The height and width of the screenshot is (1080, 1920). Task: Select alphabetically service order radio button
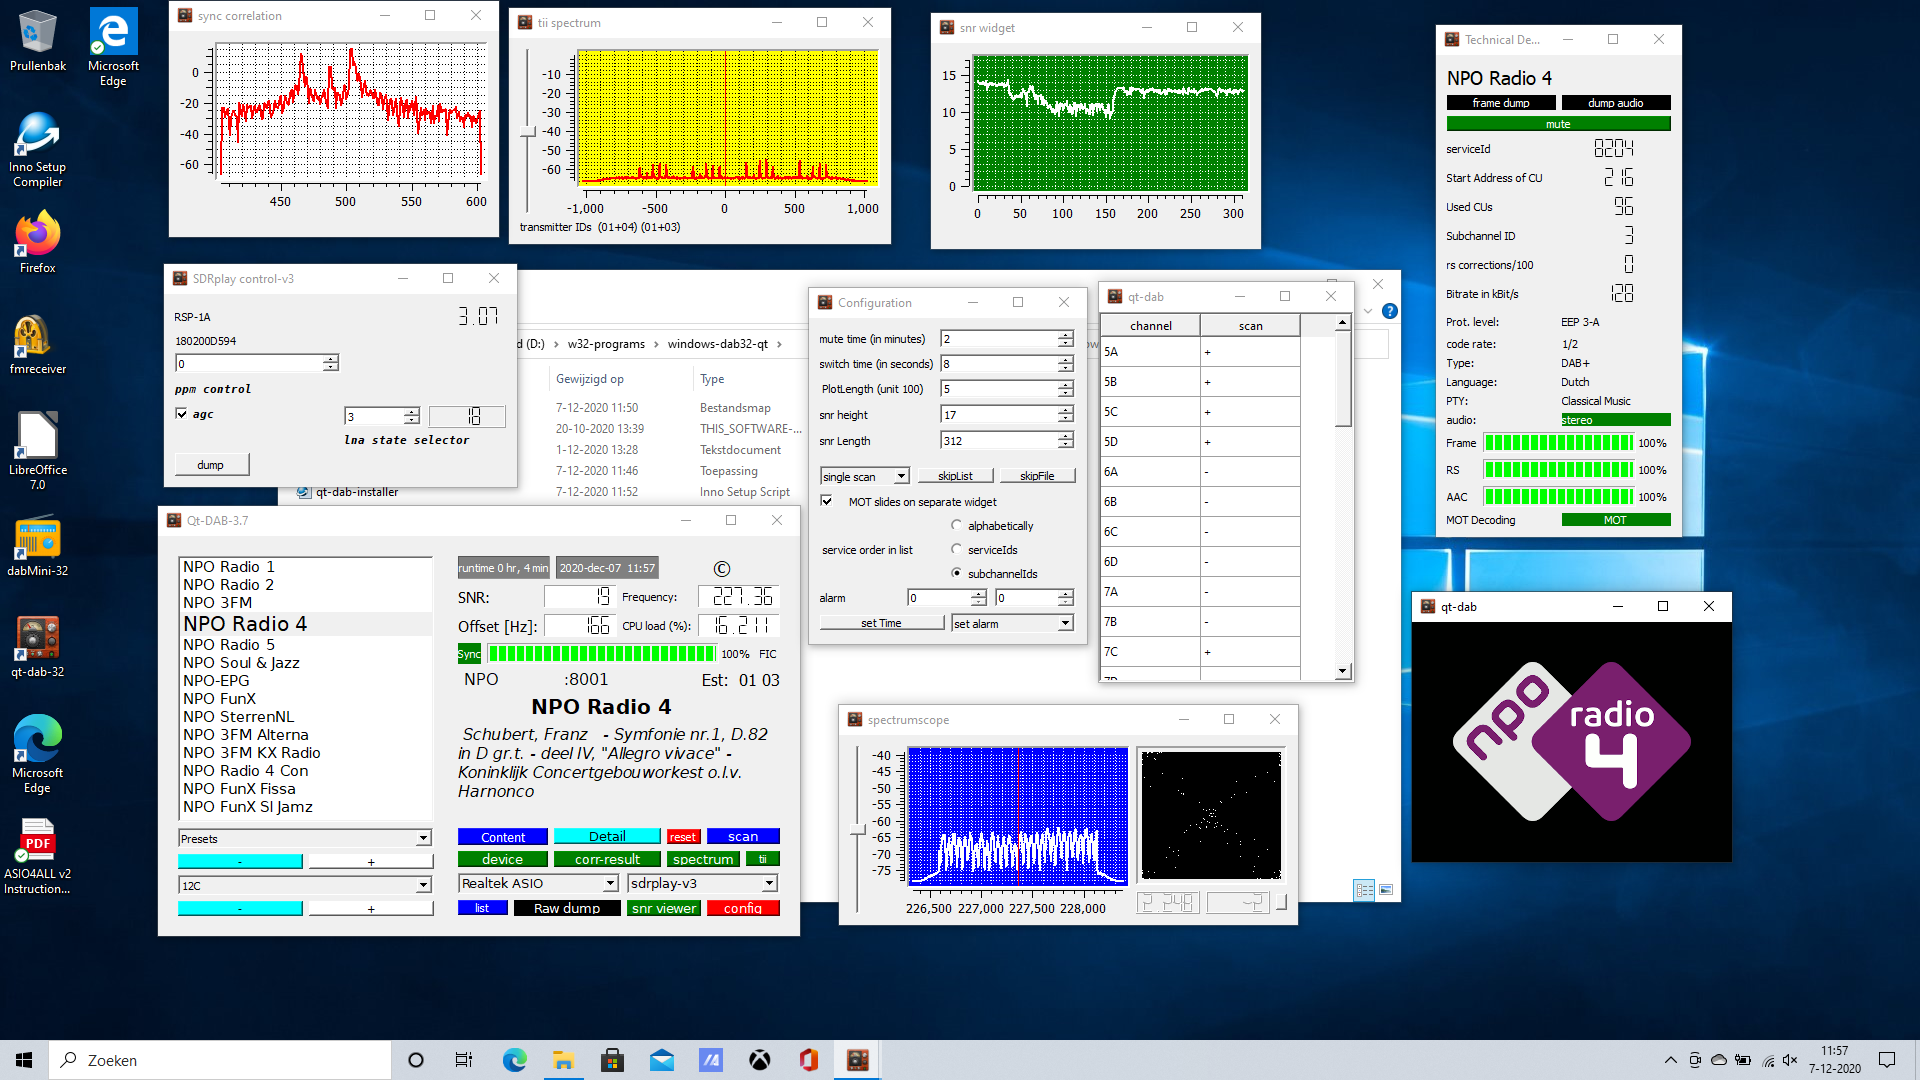point(956,525)
